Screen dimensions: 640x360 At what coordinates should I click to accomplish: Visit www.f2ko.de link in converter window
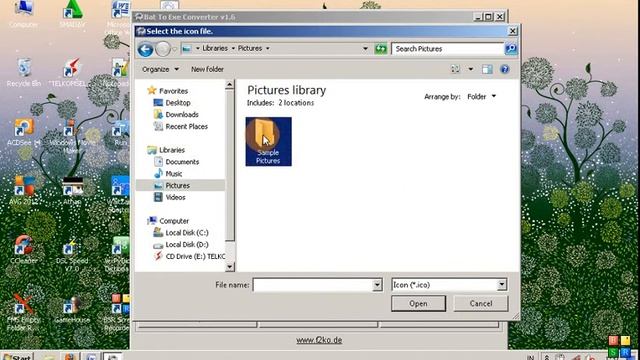click(319, 340)
